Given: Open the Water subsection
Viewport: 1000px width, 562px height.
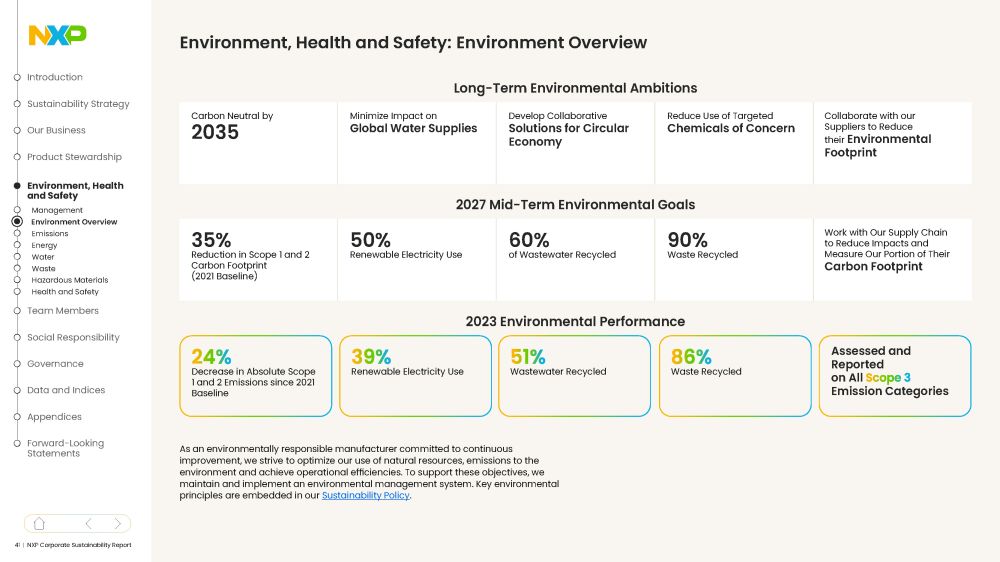Looking at the screenshot, I should [x=43, y=257].
